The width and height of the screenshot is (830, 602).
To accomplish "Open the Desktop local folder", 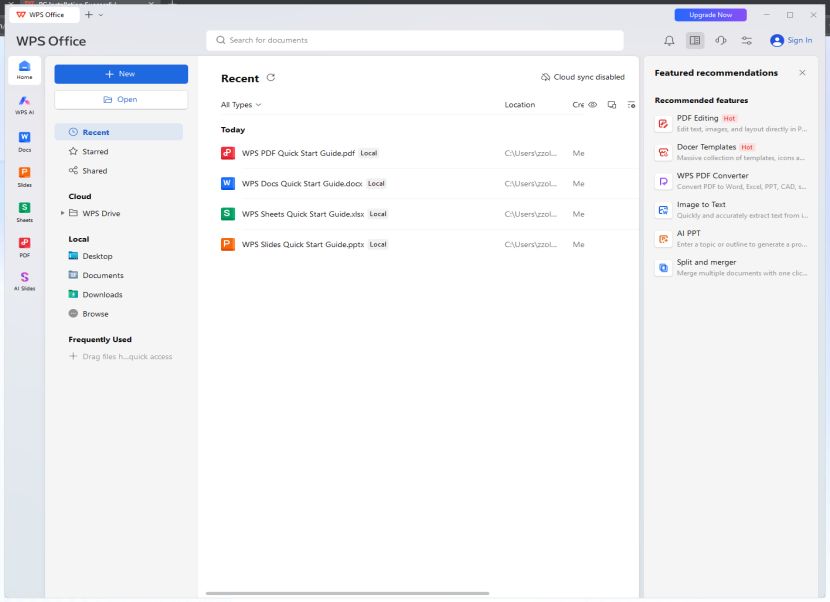I will (97, 256).
